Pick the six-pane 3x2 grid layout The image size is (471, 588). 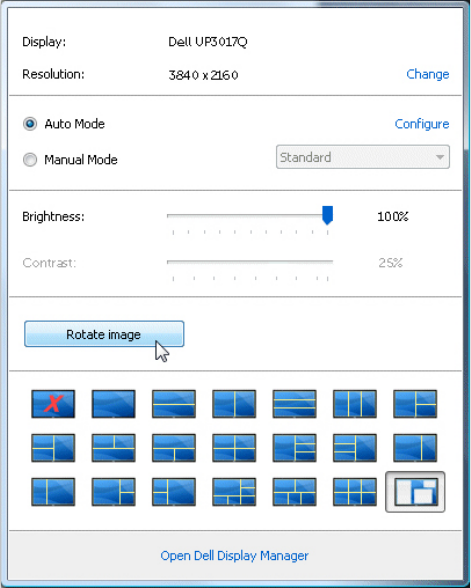(x=355, y=492)
